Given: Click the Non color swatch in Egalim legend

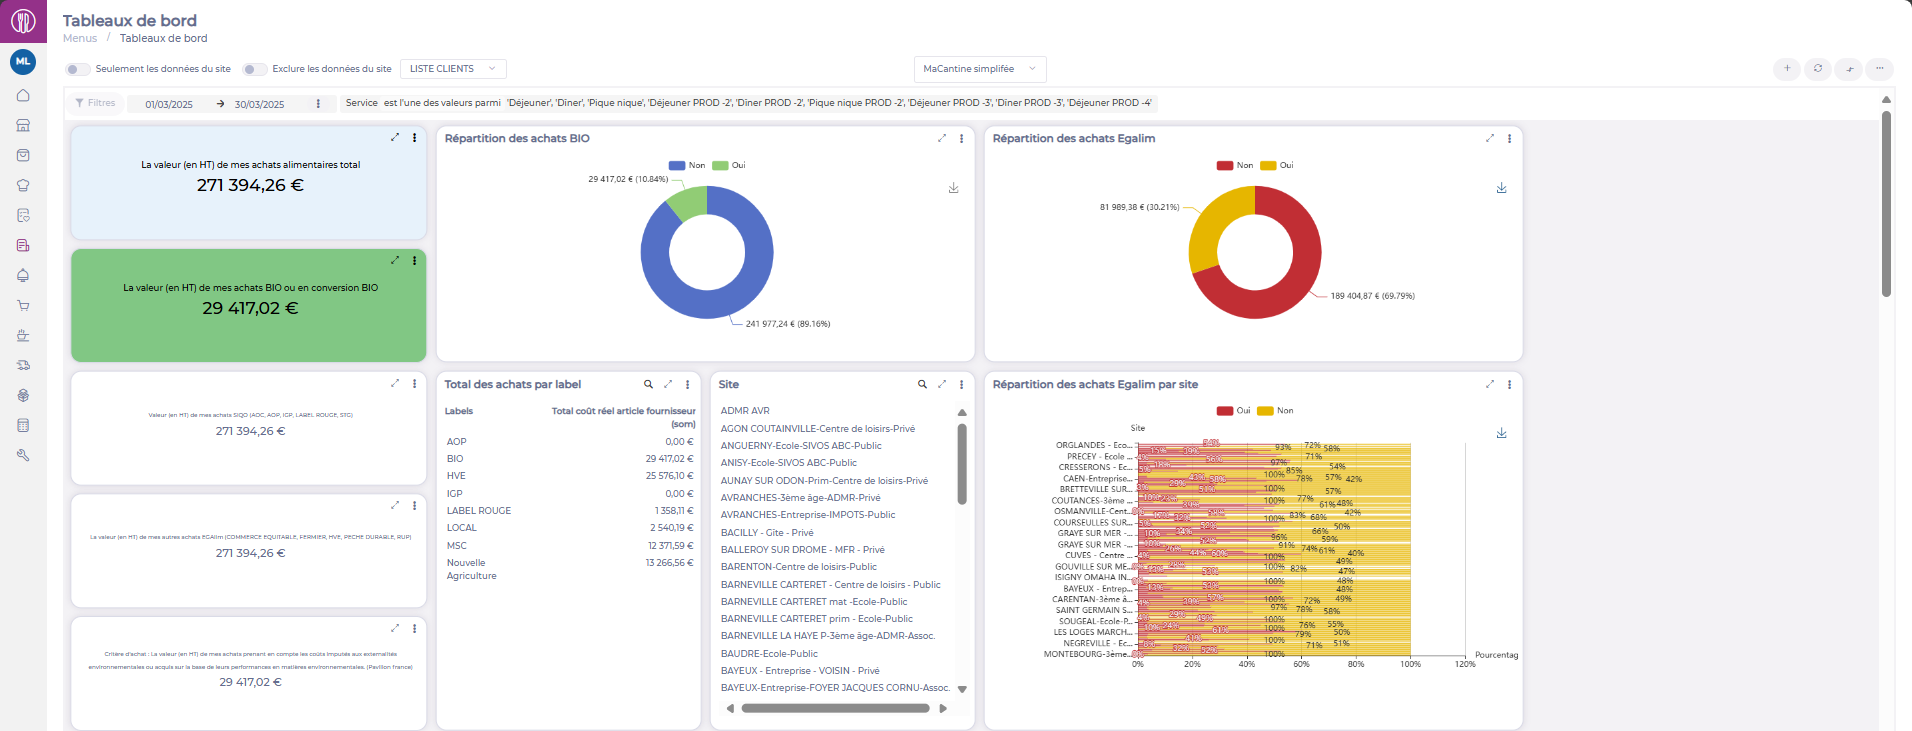Looking at the screenshot, I should click(1224, 165).
